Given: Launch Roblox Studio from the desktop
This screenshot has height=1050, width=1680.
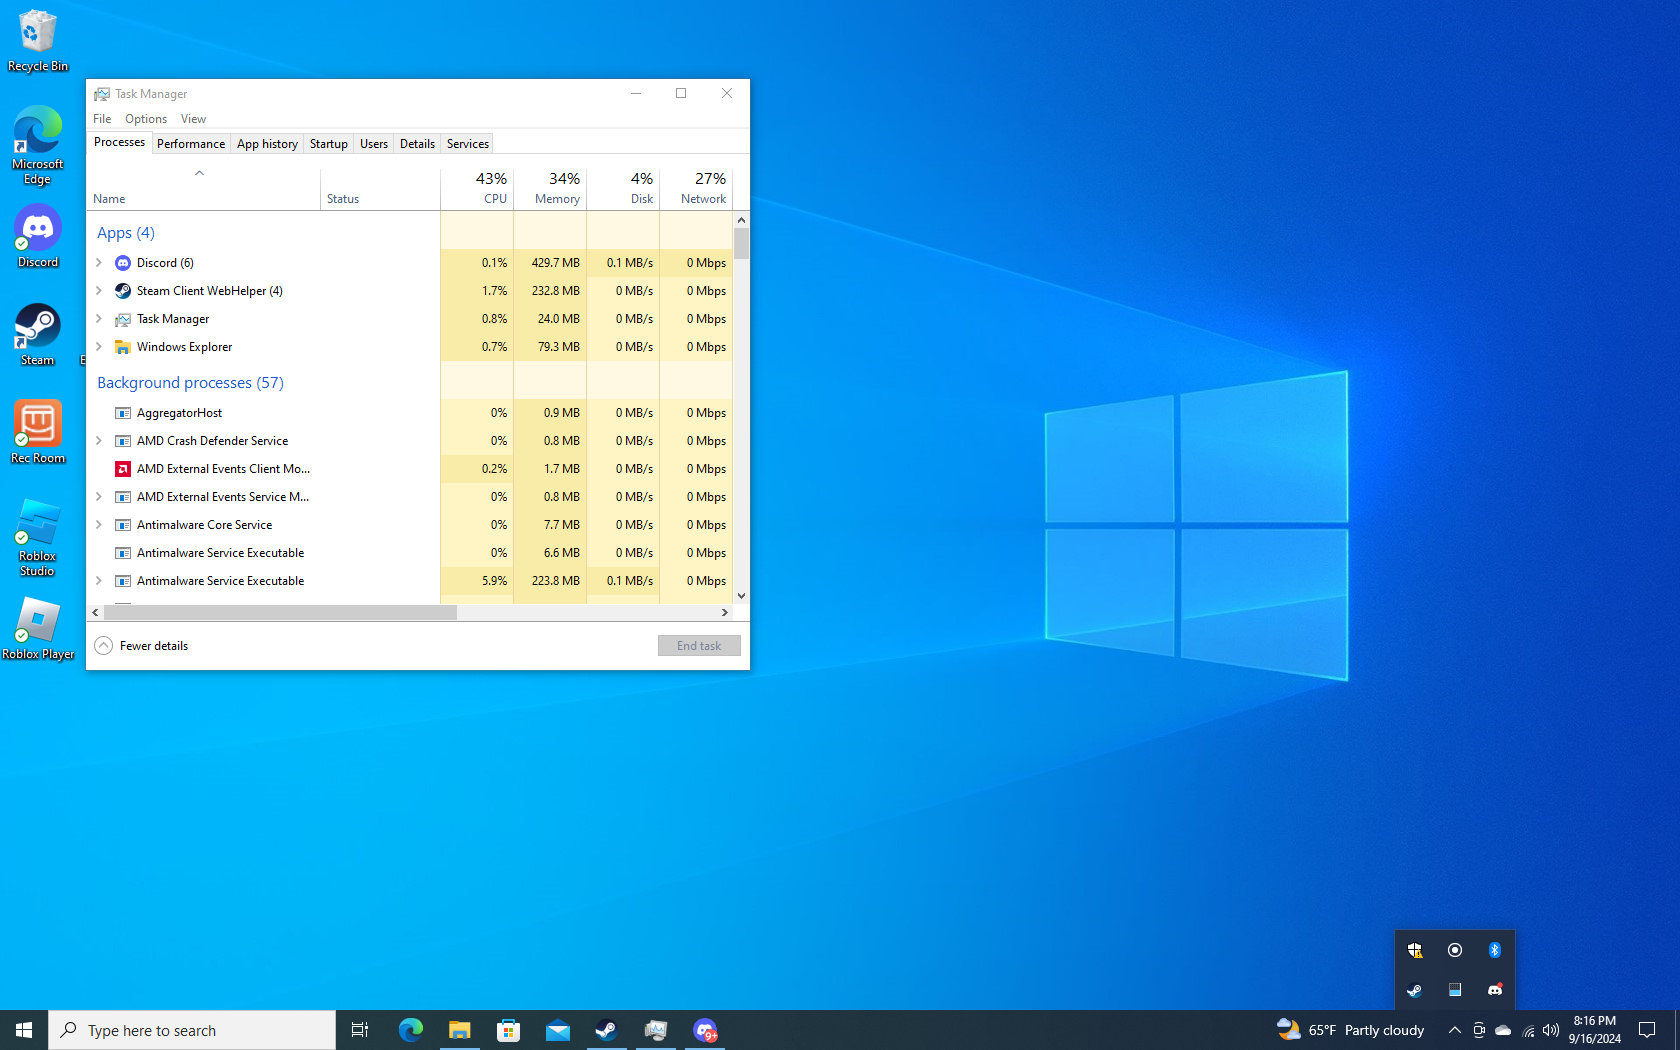Looking at the screenshot, I should (38, 536).
